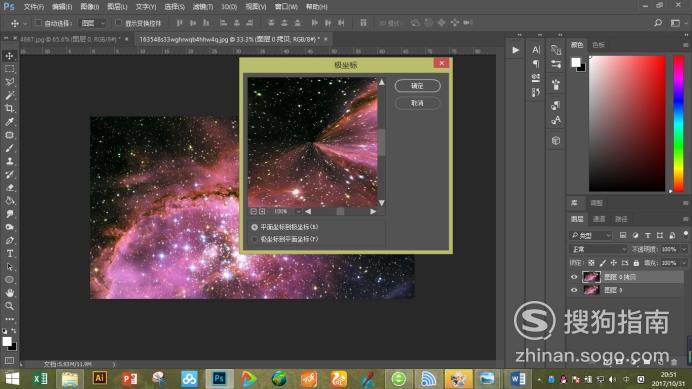Screen dimensions: 692x389
Task: Lock all with padlock icon
Action: click(x=636, y=263)
